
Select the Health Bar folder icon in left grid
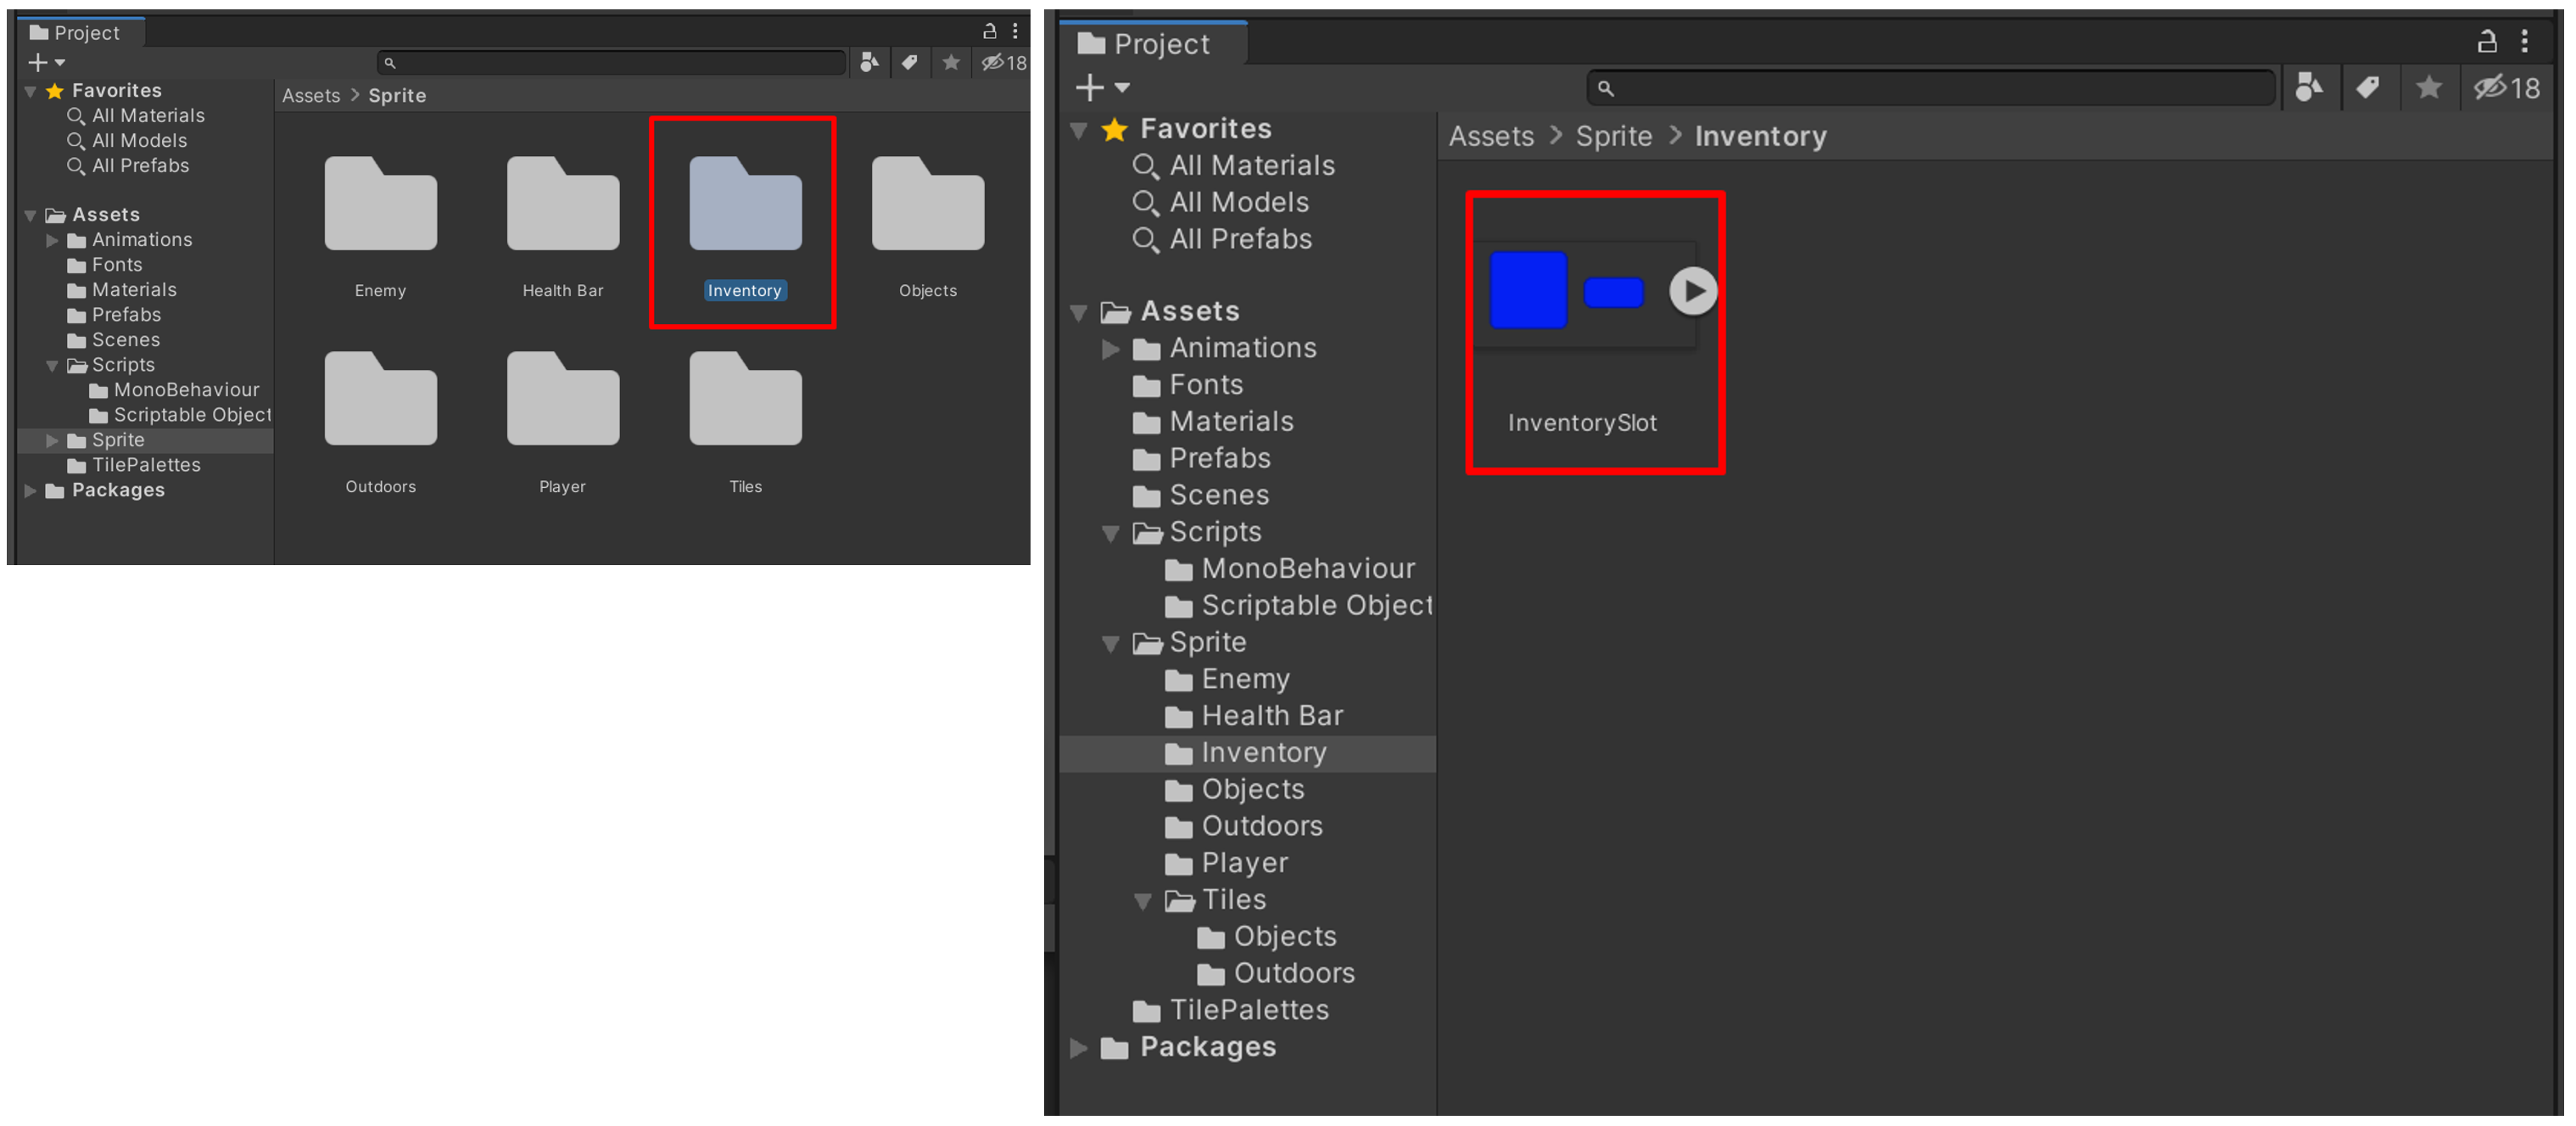pyautogui.click(x=562, y=205)
